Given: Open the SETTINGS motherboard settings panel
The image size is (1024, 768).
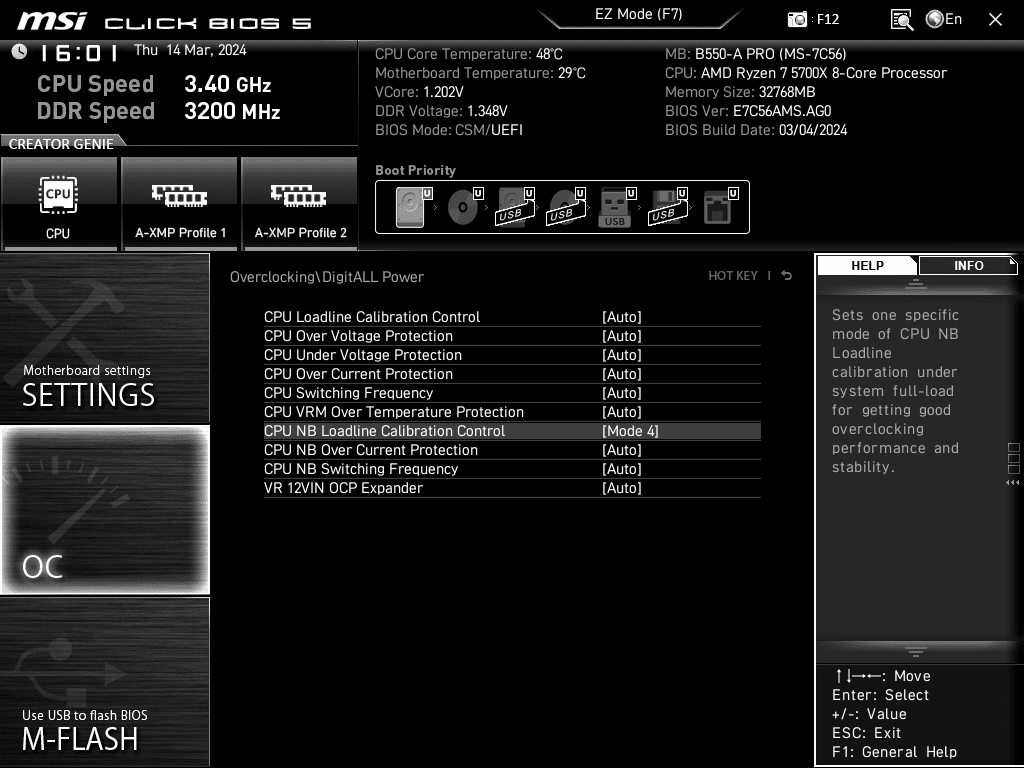Looking at the screenshot, I should pos(104,338).
